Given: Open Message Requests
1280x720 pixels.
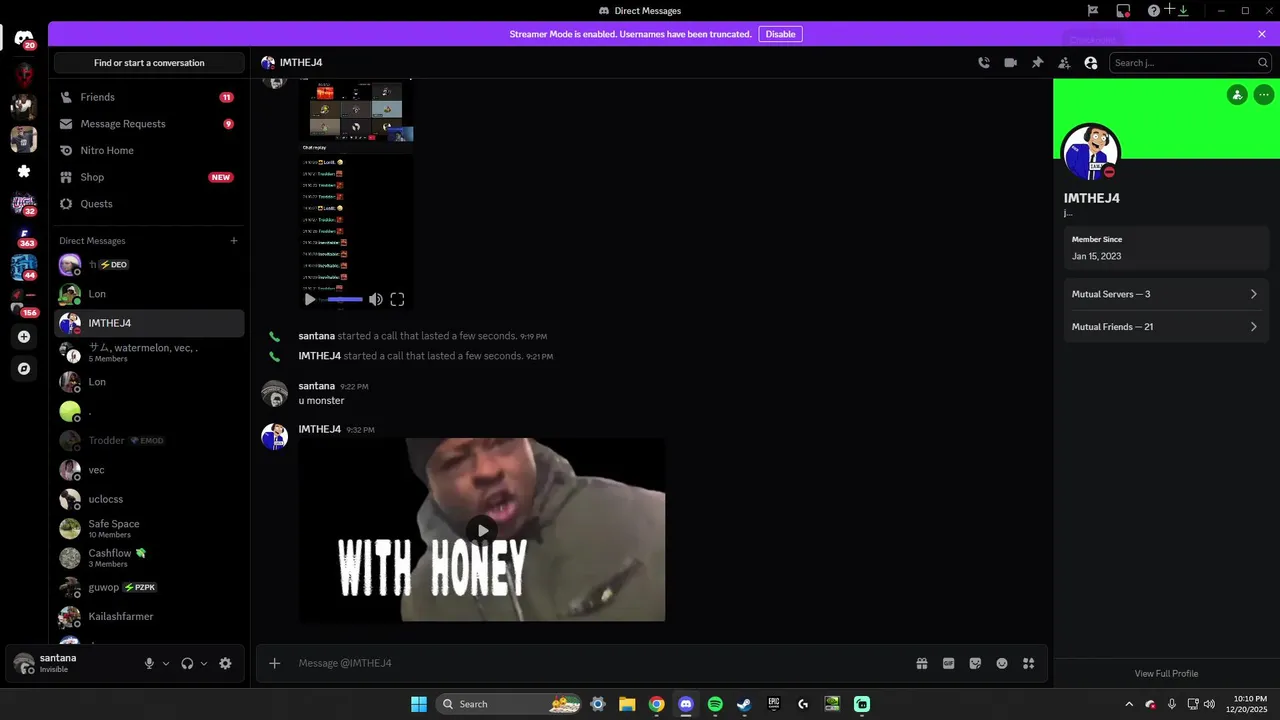Looking at the screenshot, I should 149,124.
